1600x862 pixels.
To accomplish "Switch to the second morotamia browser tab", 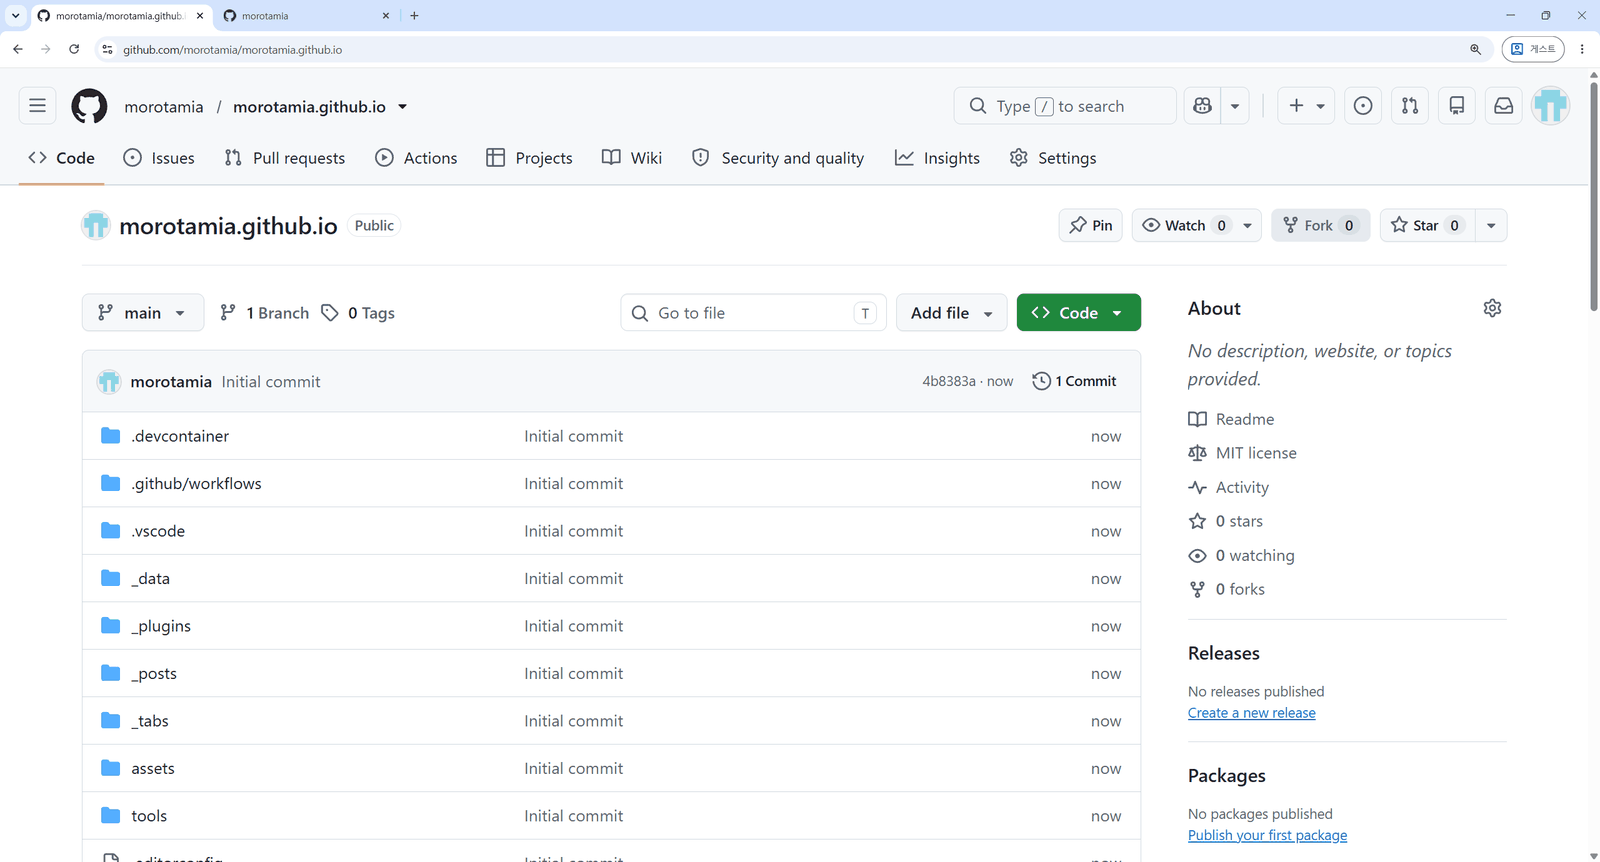I will click(x=305, y=16).
